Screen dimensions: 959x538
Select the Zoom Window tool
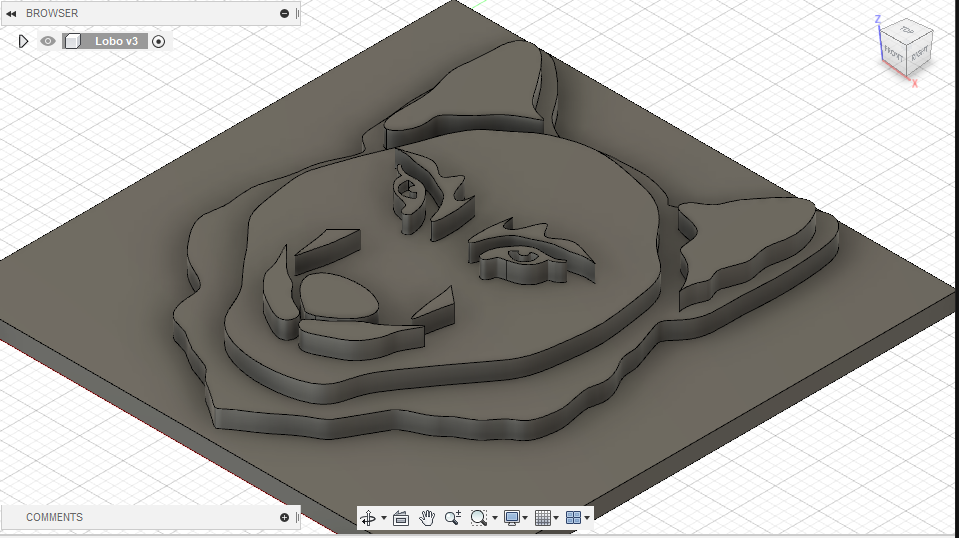[x=478, y=518]
